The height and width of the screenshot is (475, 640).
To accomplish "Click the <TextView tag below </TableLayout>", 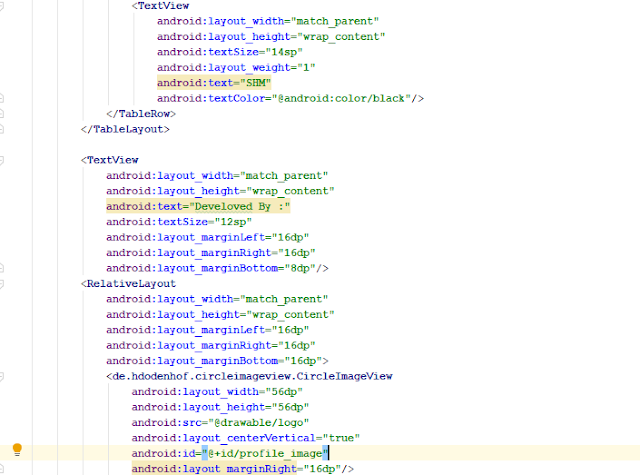I will pos(109,160).
